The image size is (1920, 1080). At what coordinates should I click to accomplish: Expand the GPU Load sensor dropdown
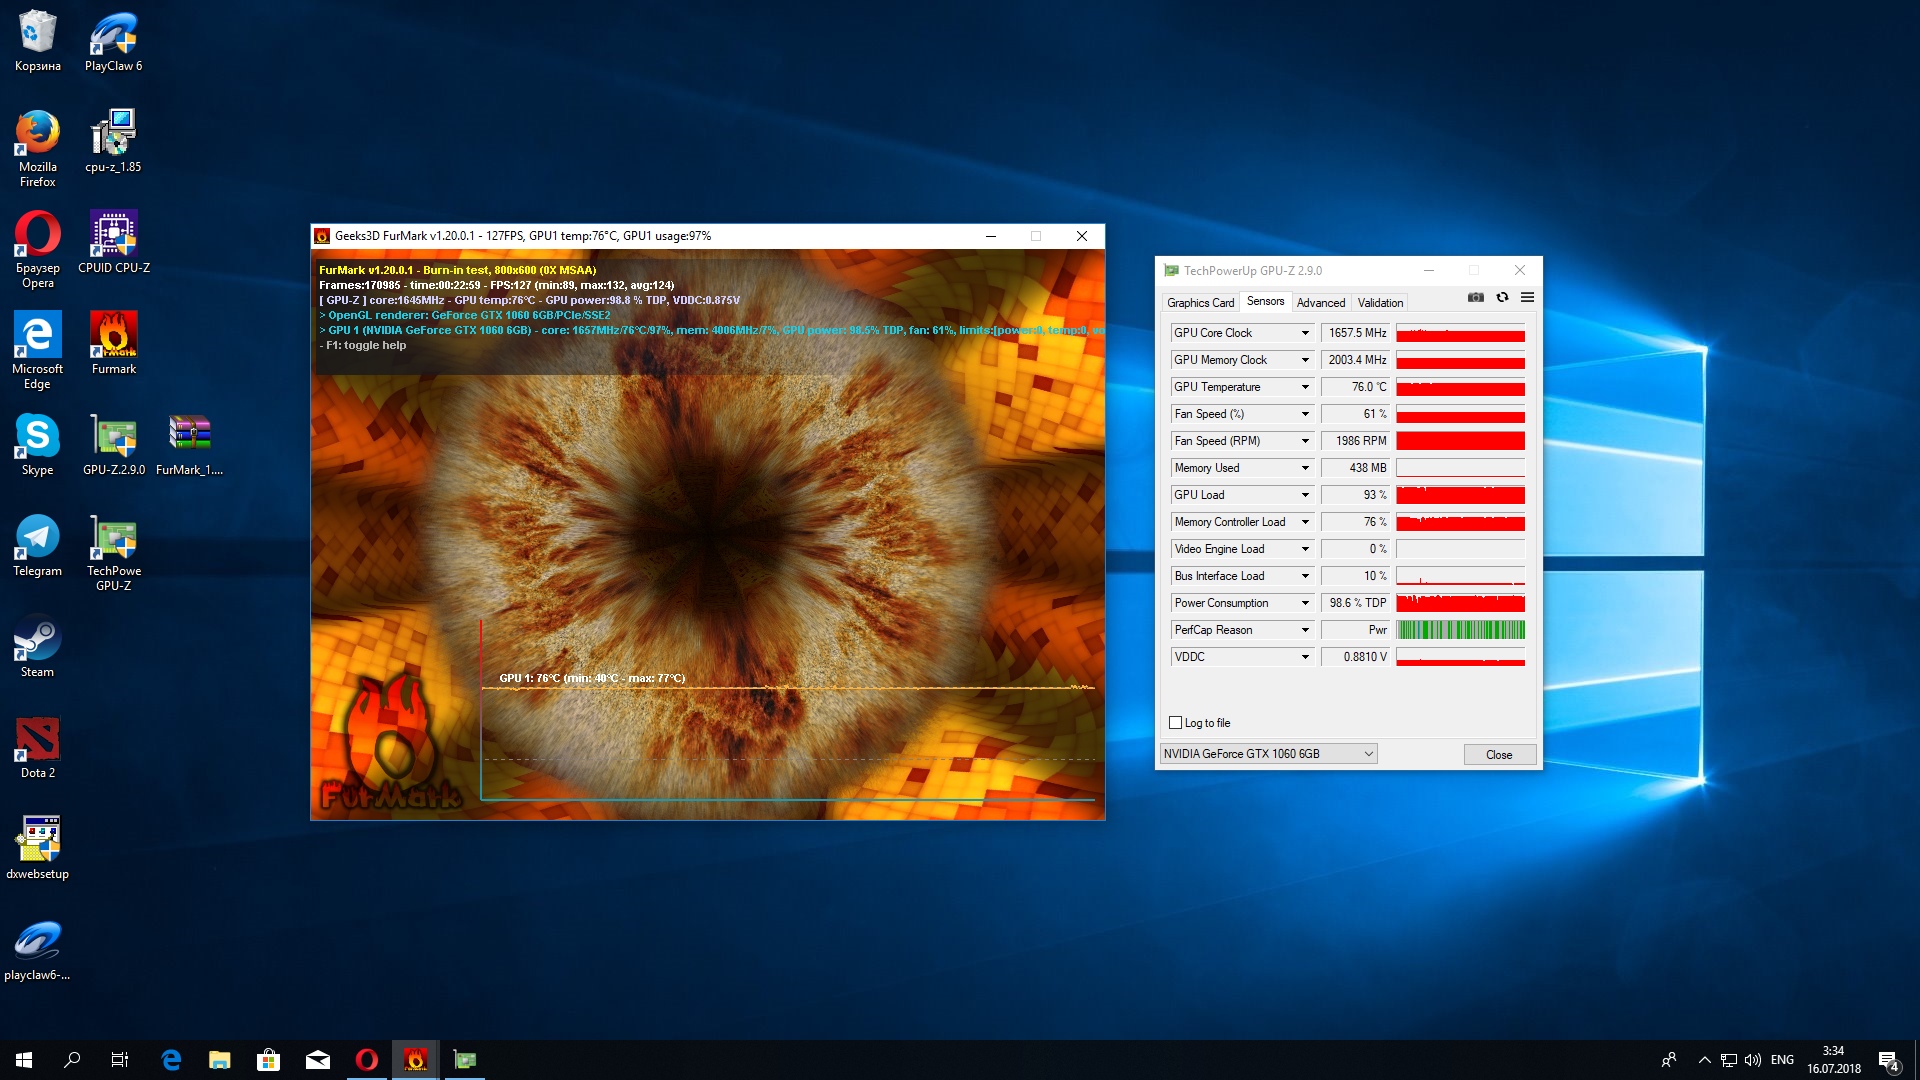(1305, 495)
